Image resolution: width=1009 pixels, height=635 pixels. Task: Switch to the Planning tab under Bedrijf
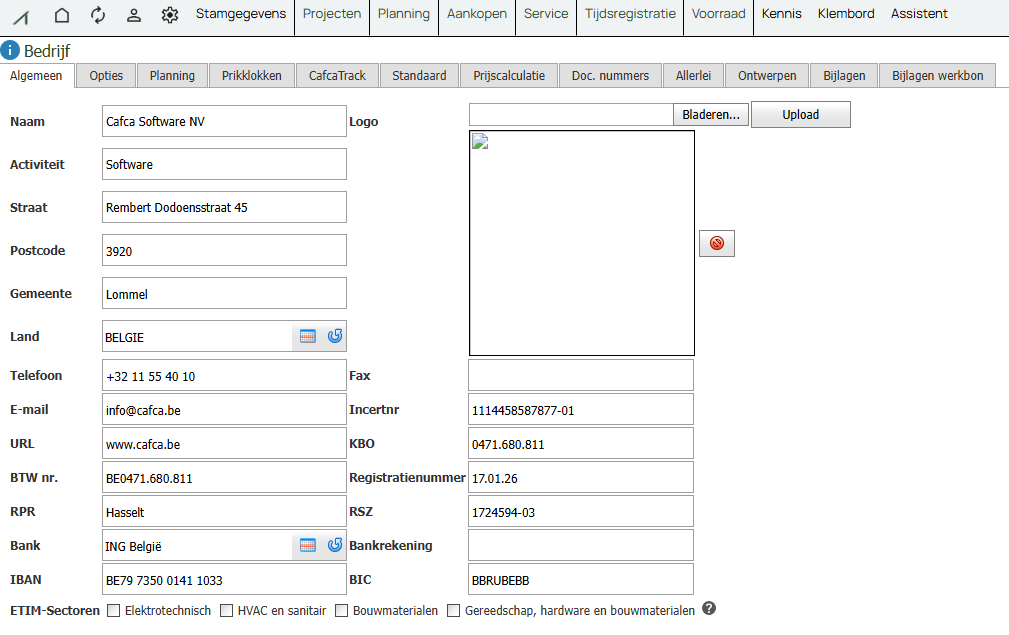172,75
